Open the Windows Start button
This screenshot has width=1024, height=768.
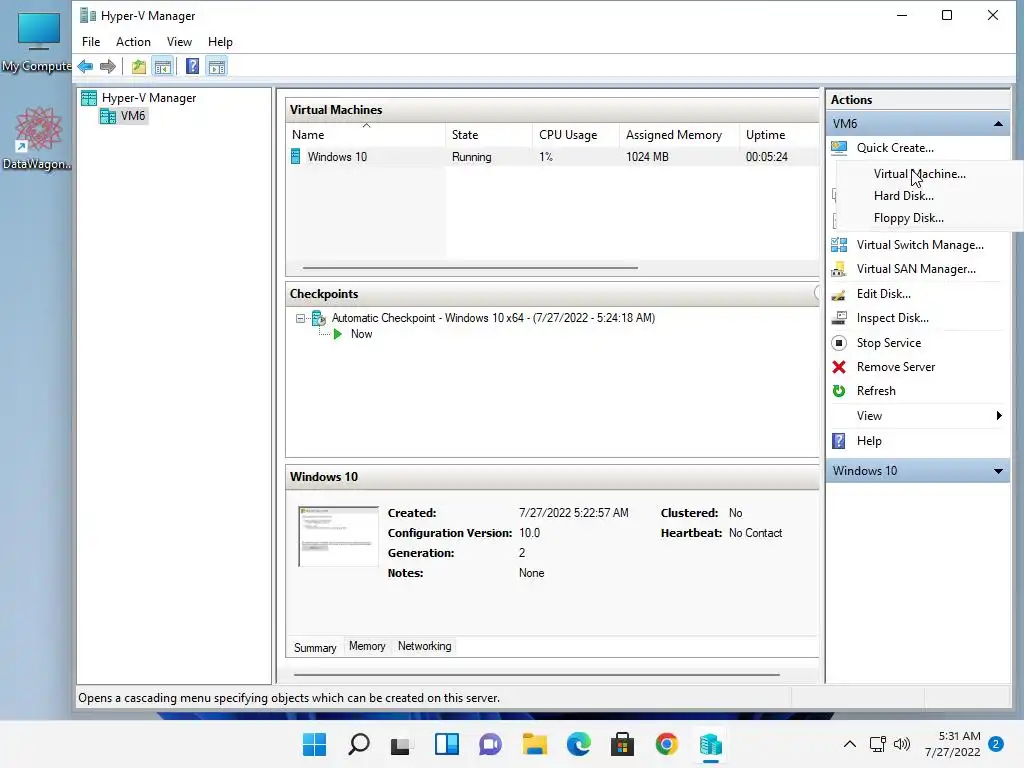click(x=314, y=744)
